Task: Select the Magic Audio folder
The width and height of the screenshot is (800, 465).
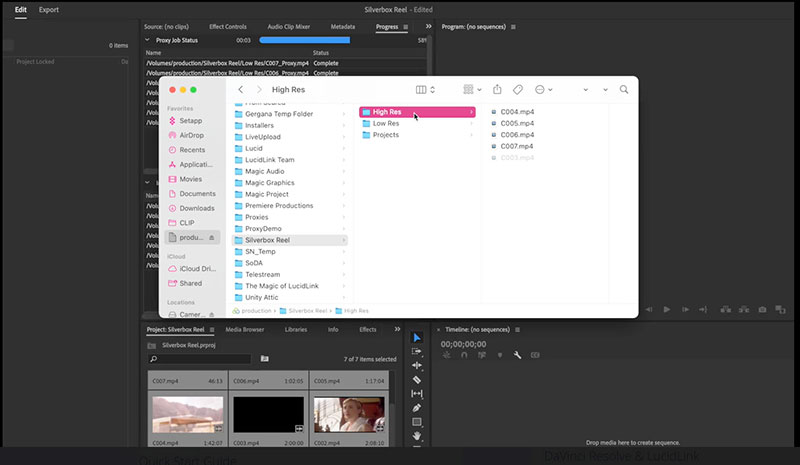Action: (x=290, y=171)
